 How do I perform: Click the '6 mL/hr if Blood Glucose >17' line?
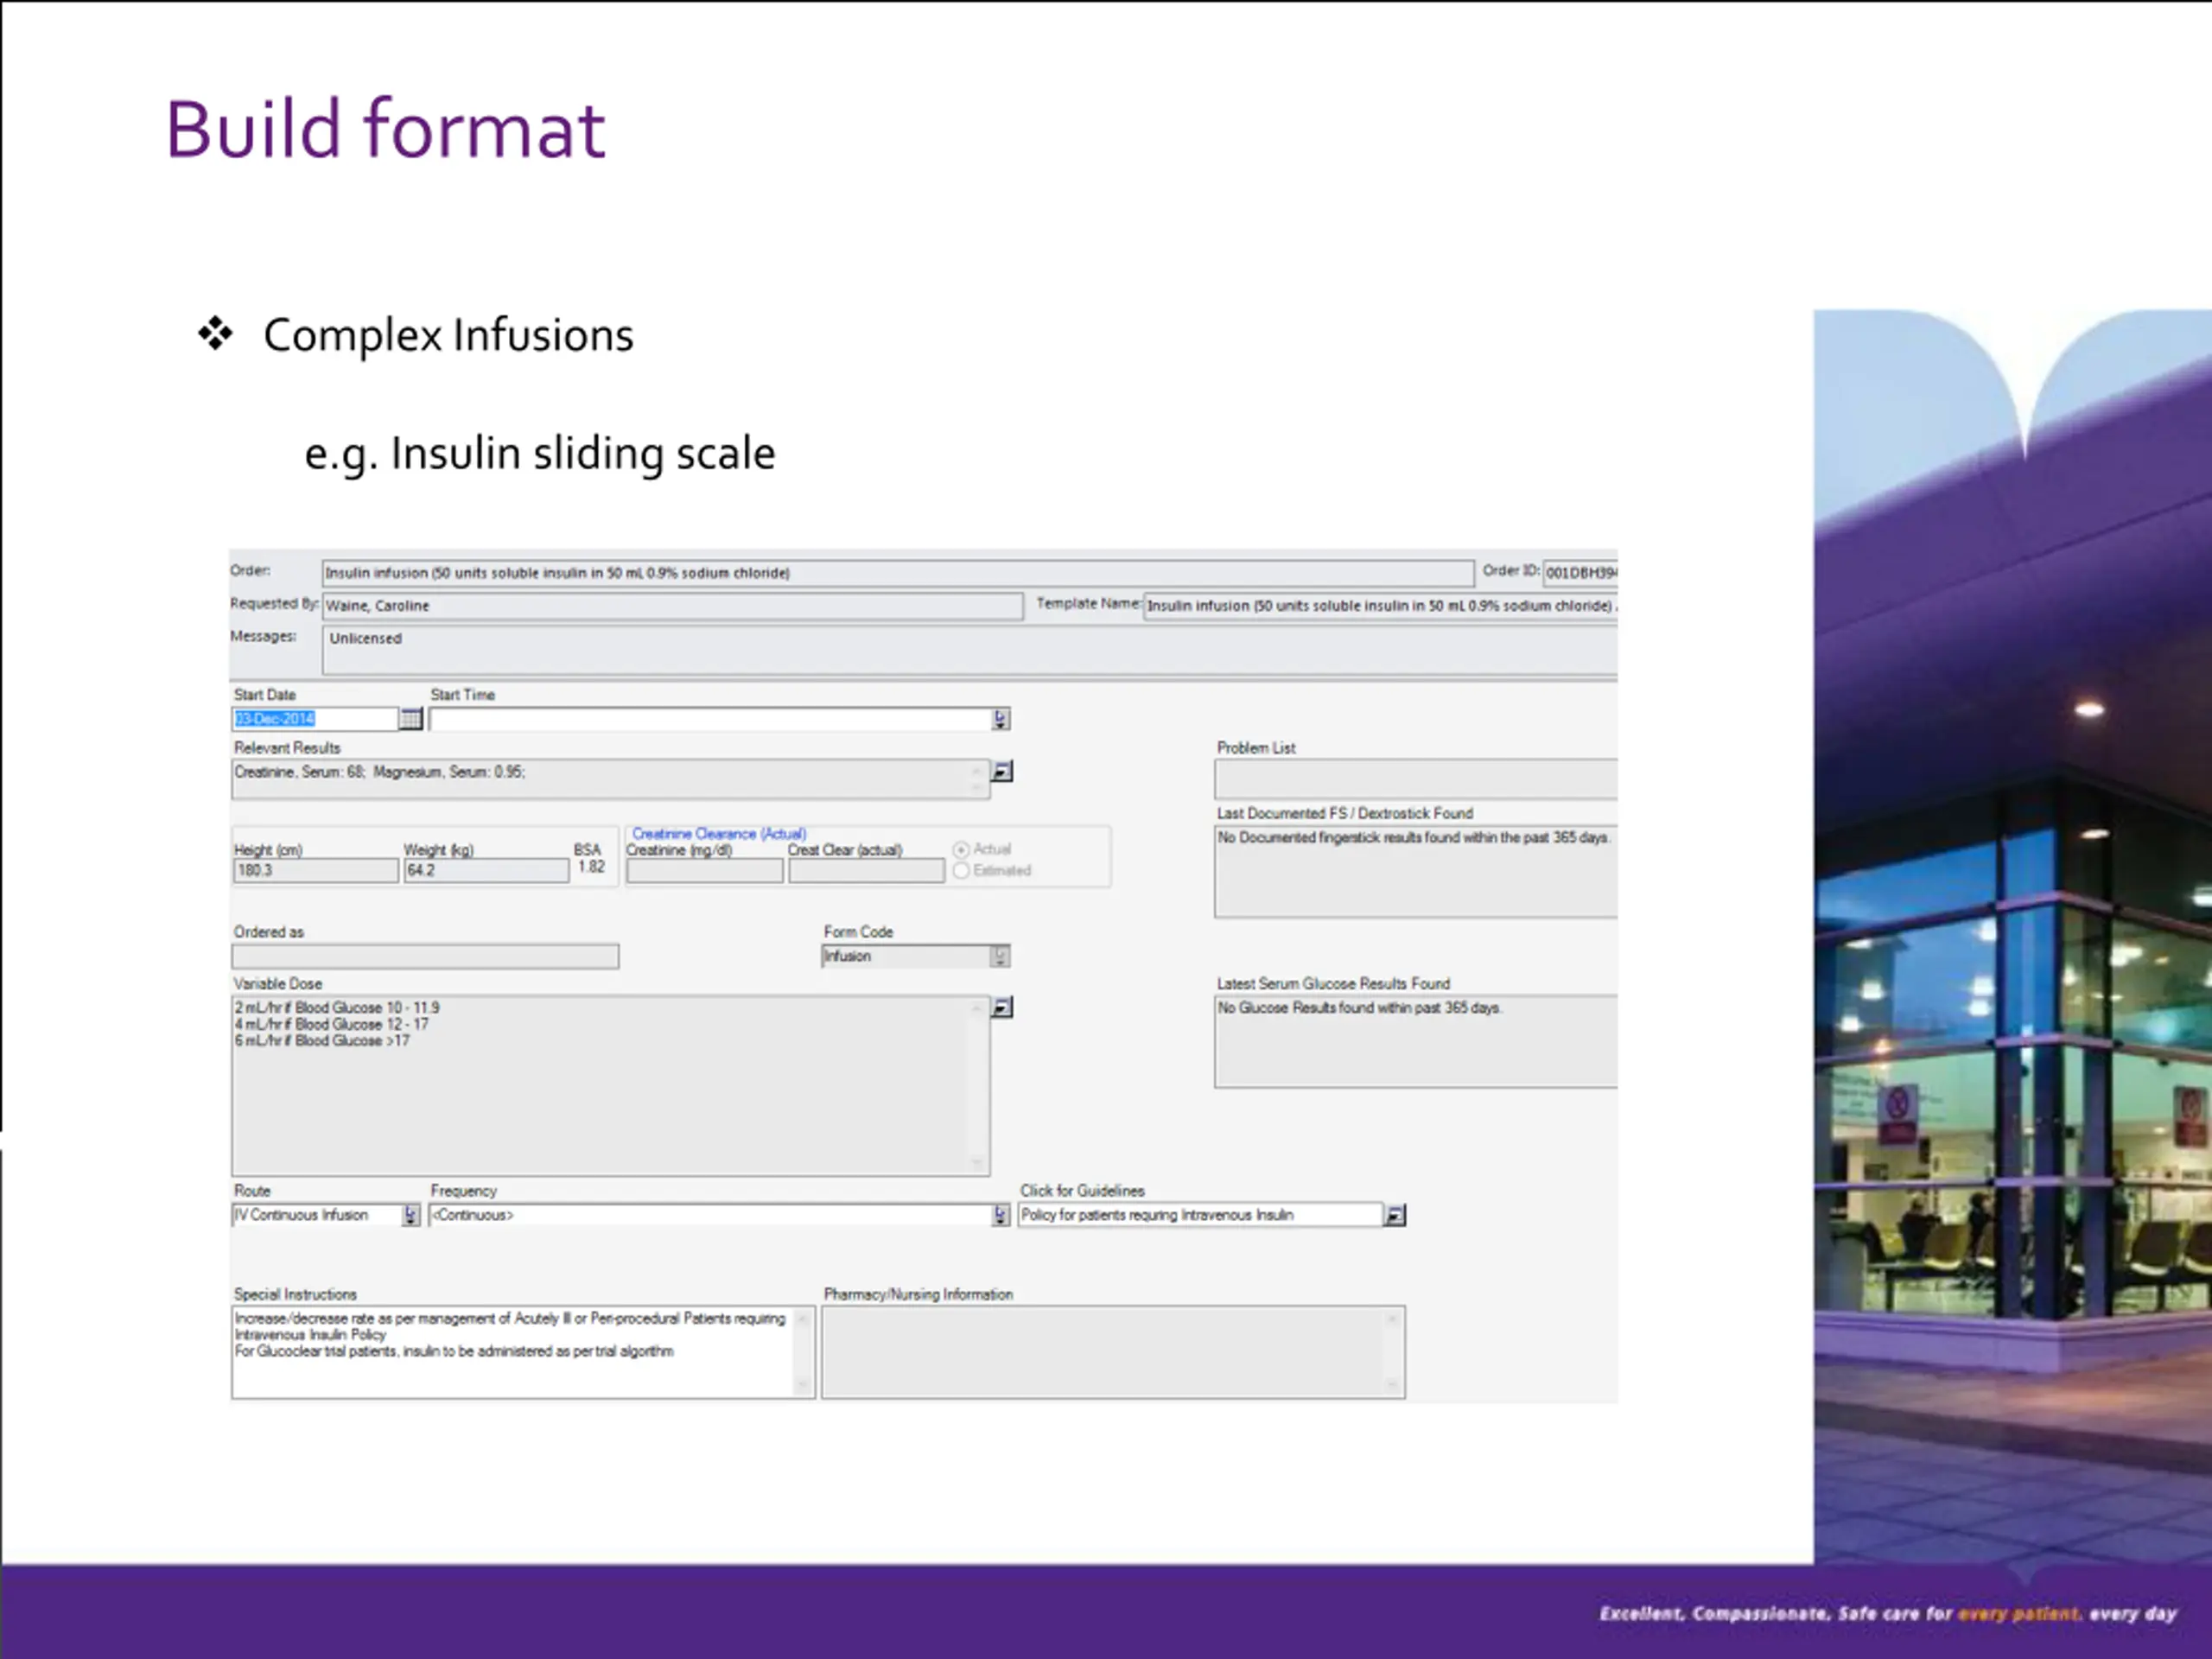coord(323,1041)
